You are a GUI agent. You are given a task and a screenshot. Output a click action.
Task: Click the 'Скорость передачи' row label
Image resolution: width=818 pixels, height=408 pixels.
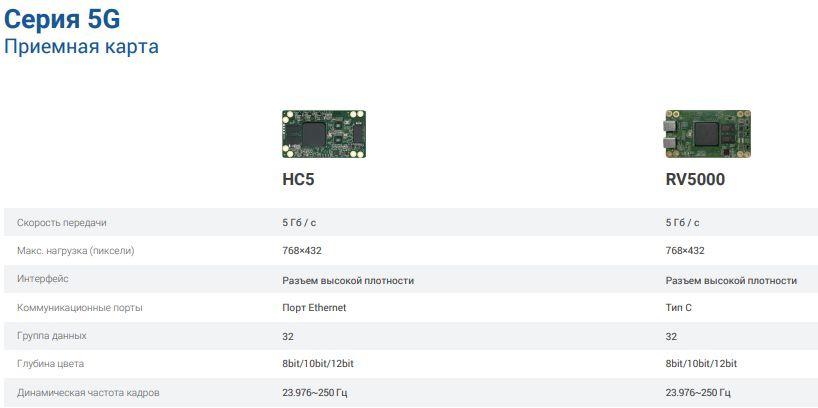[62, 223]
